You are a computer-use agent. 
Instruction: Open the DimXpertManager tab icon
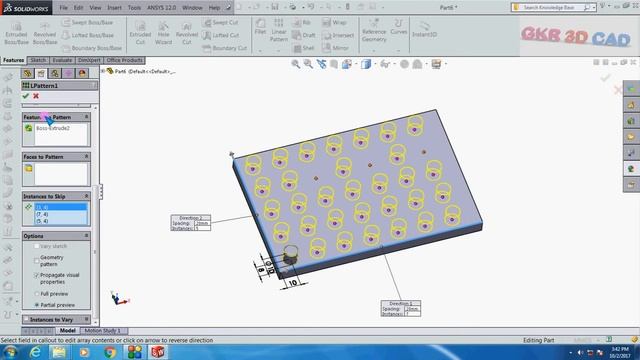point(68,73)
